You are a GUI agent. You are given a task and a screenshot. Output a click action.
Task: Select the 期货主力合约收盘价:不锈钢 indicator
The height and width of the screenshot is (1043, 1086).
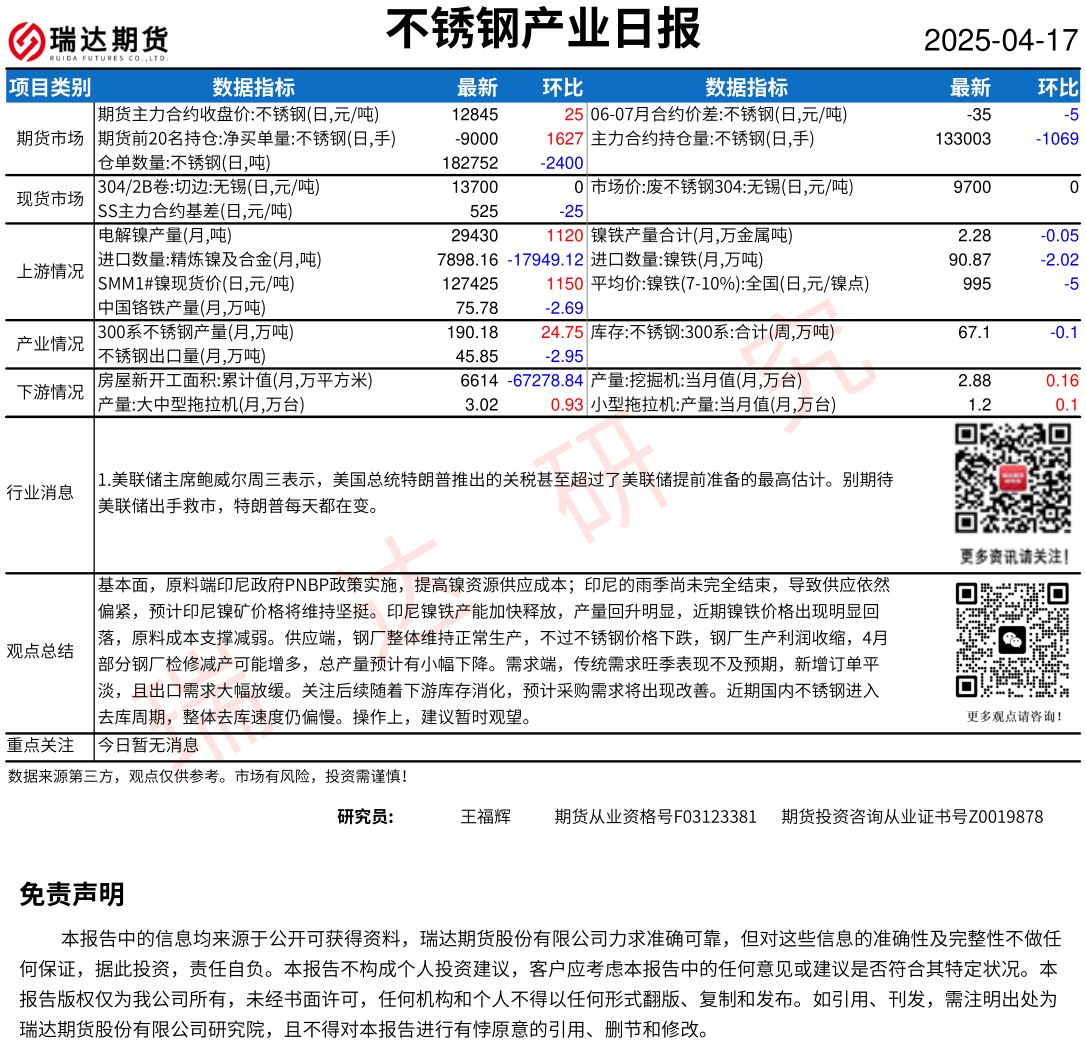(238, 114)
